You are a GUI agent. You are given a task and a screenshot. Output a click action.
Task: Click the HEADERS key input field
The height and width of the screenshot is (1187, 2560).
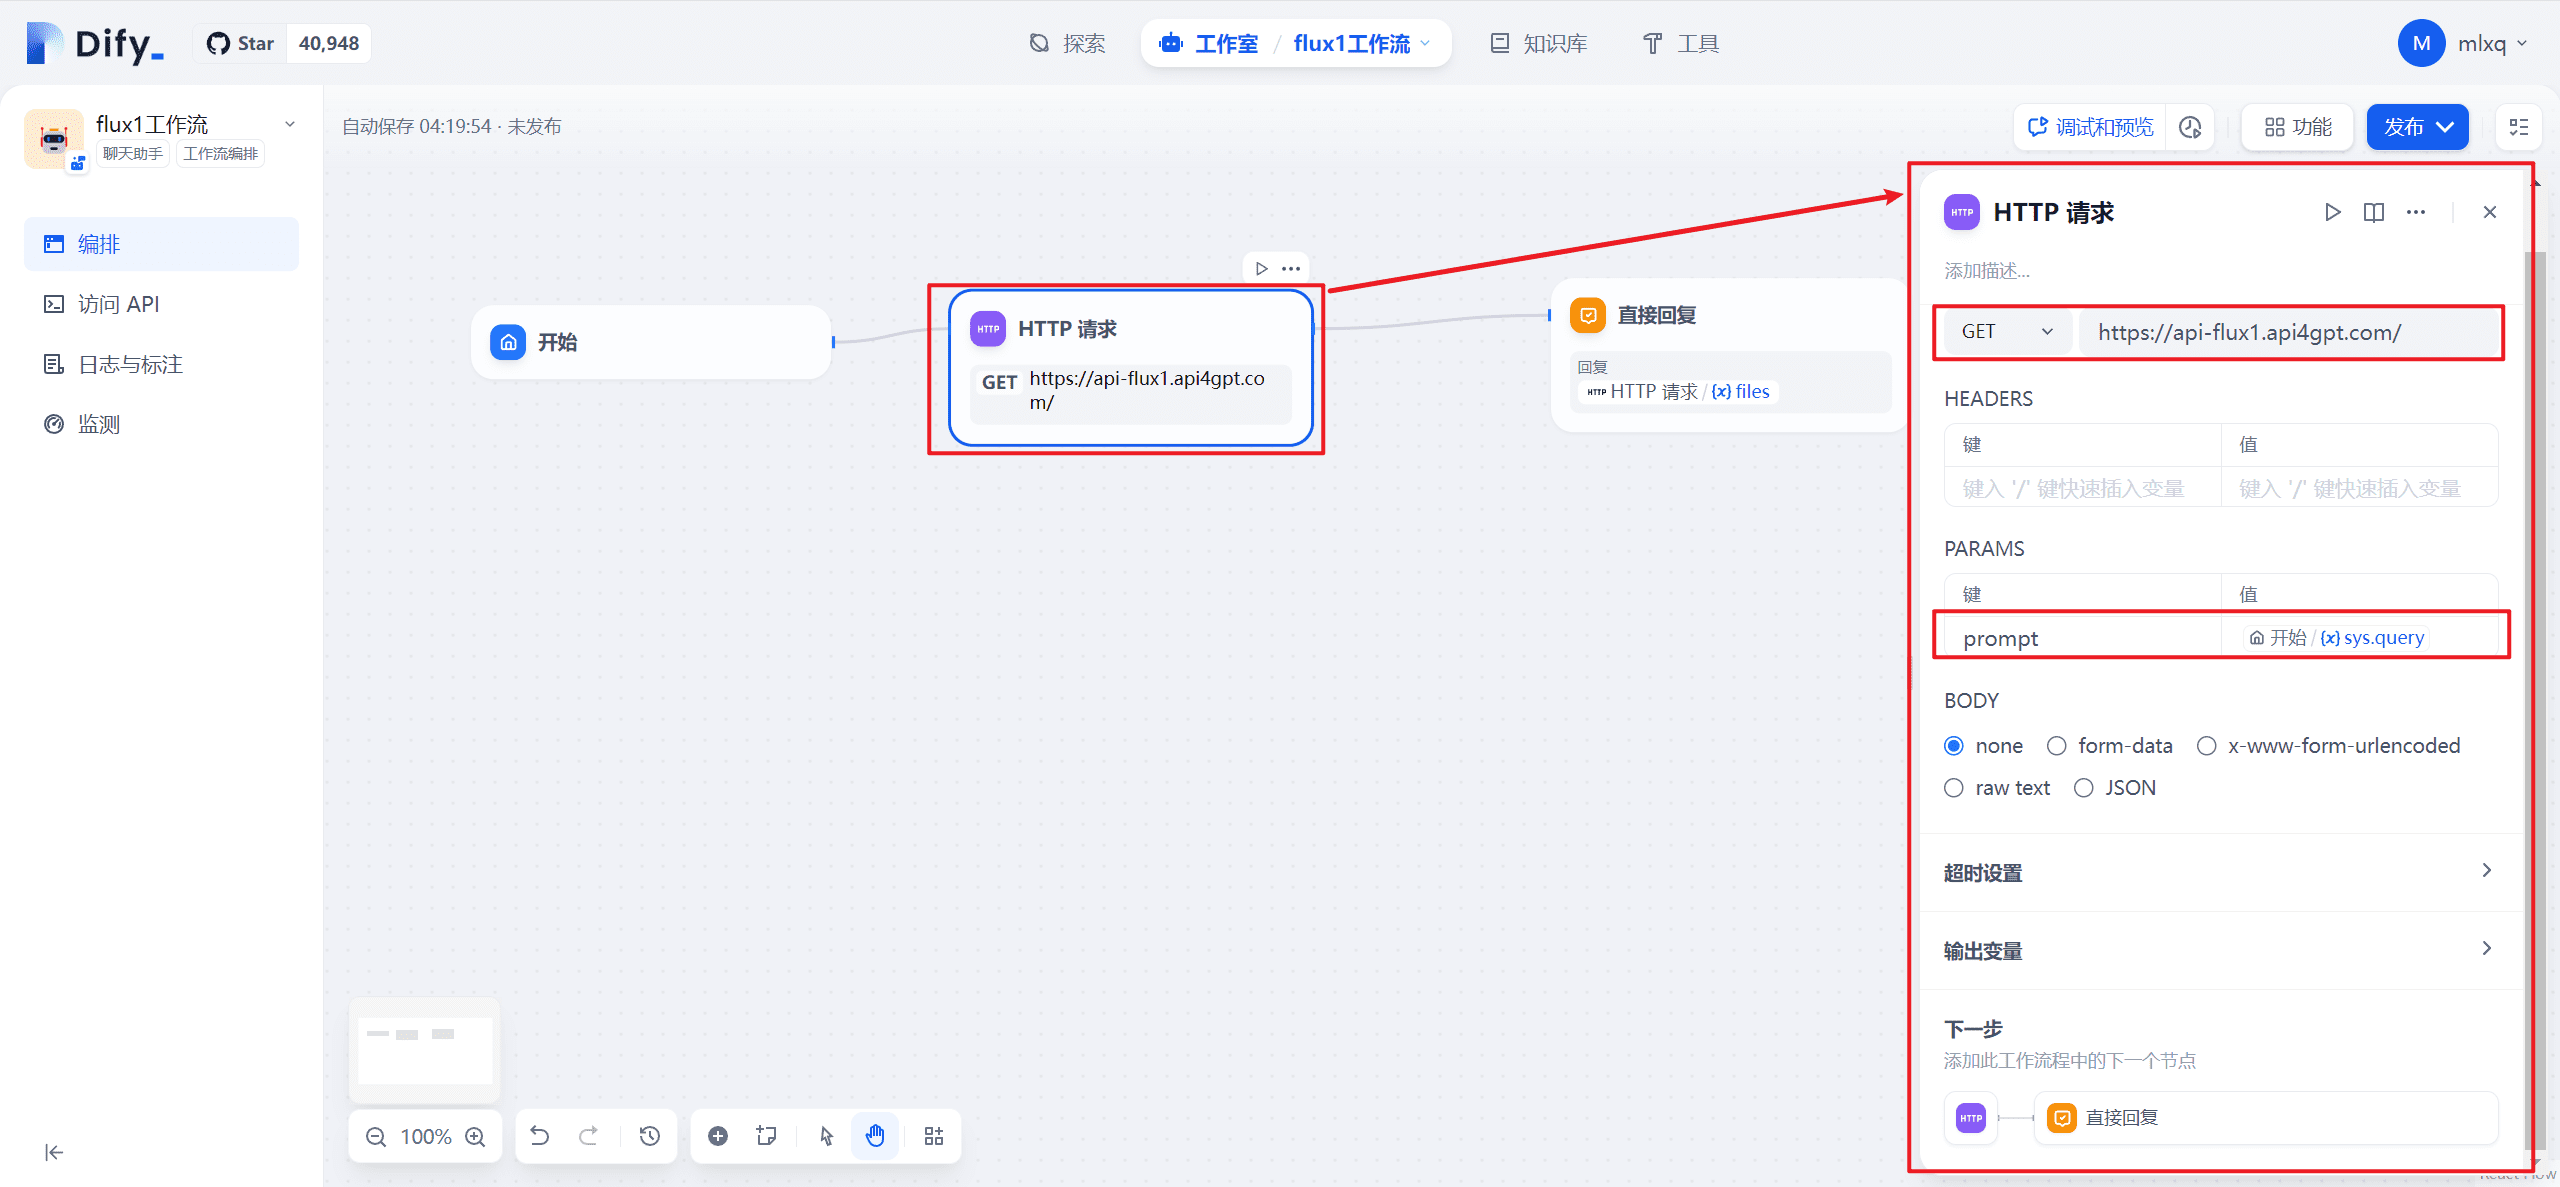click(x=2083, y=488)
